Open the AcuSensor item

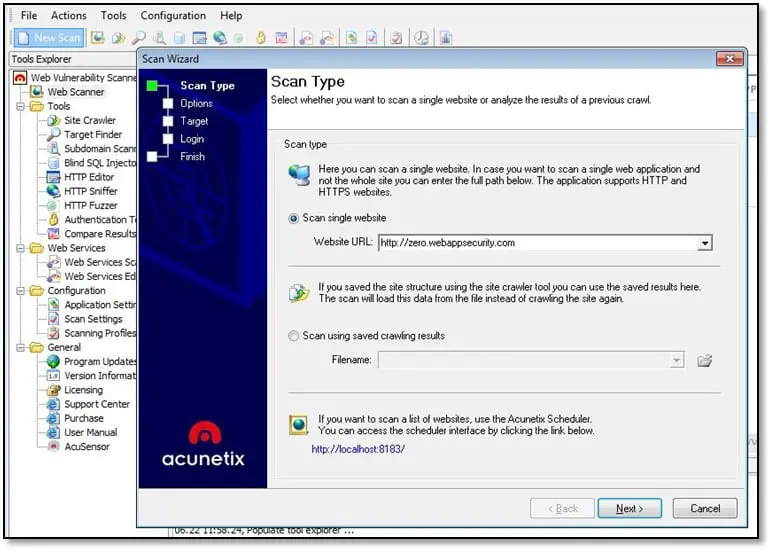point(86,446)
